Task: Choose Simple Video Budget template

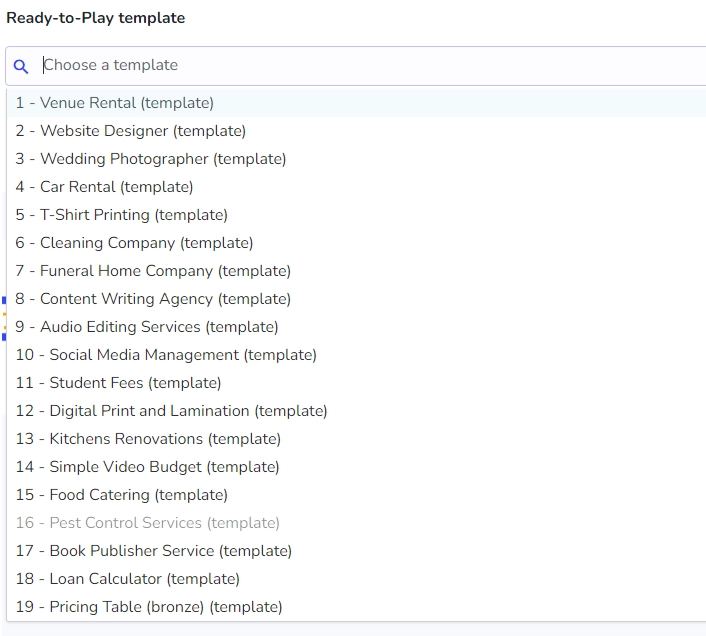Action: [357, 467]
